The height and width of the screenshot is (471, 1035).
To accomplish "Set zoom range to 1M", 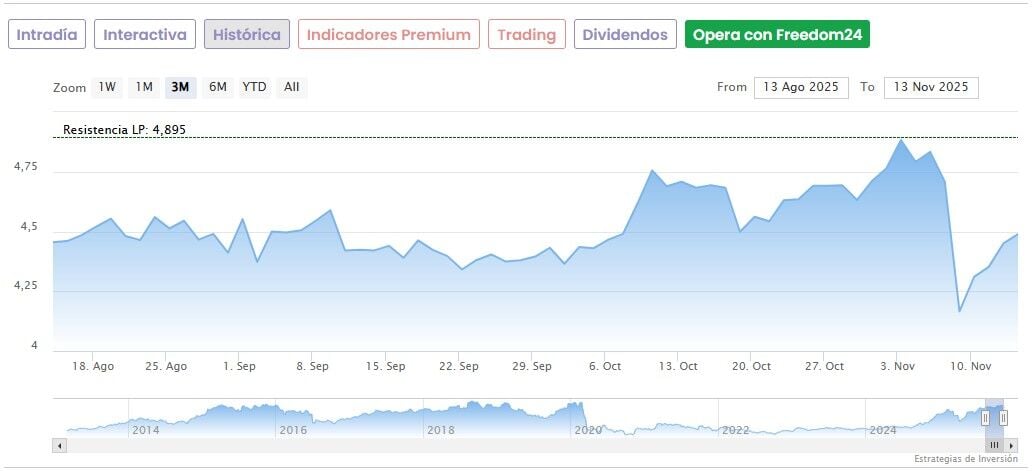I will tap(144, 87).
